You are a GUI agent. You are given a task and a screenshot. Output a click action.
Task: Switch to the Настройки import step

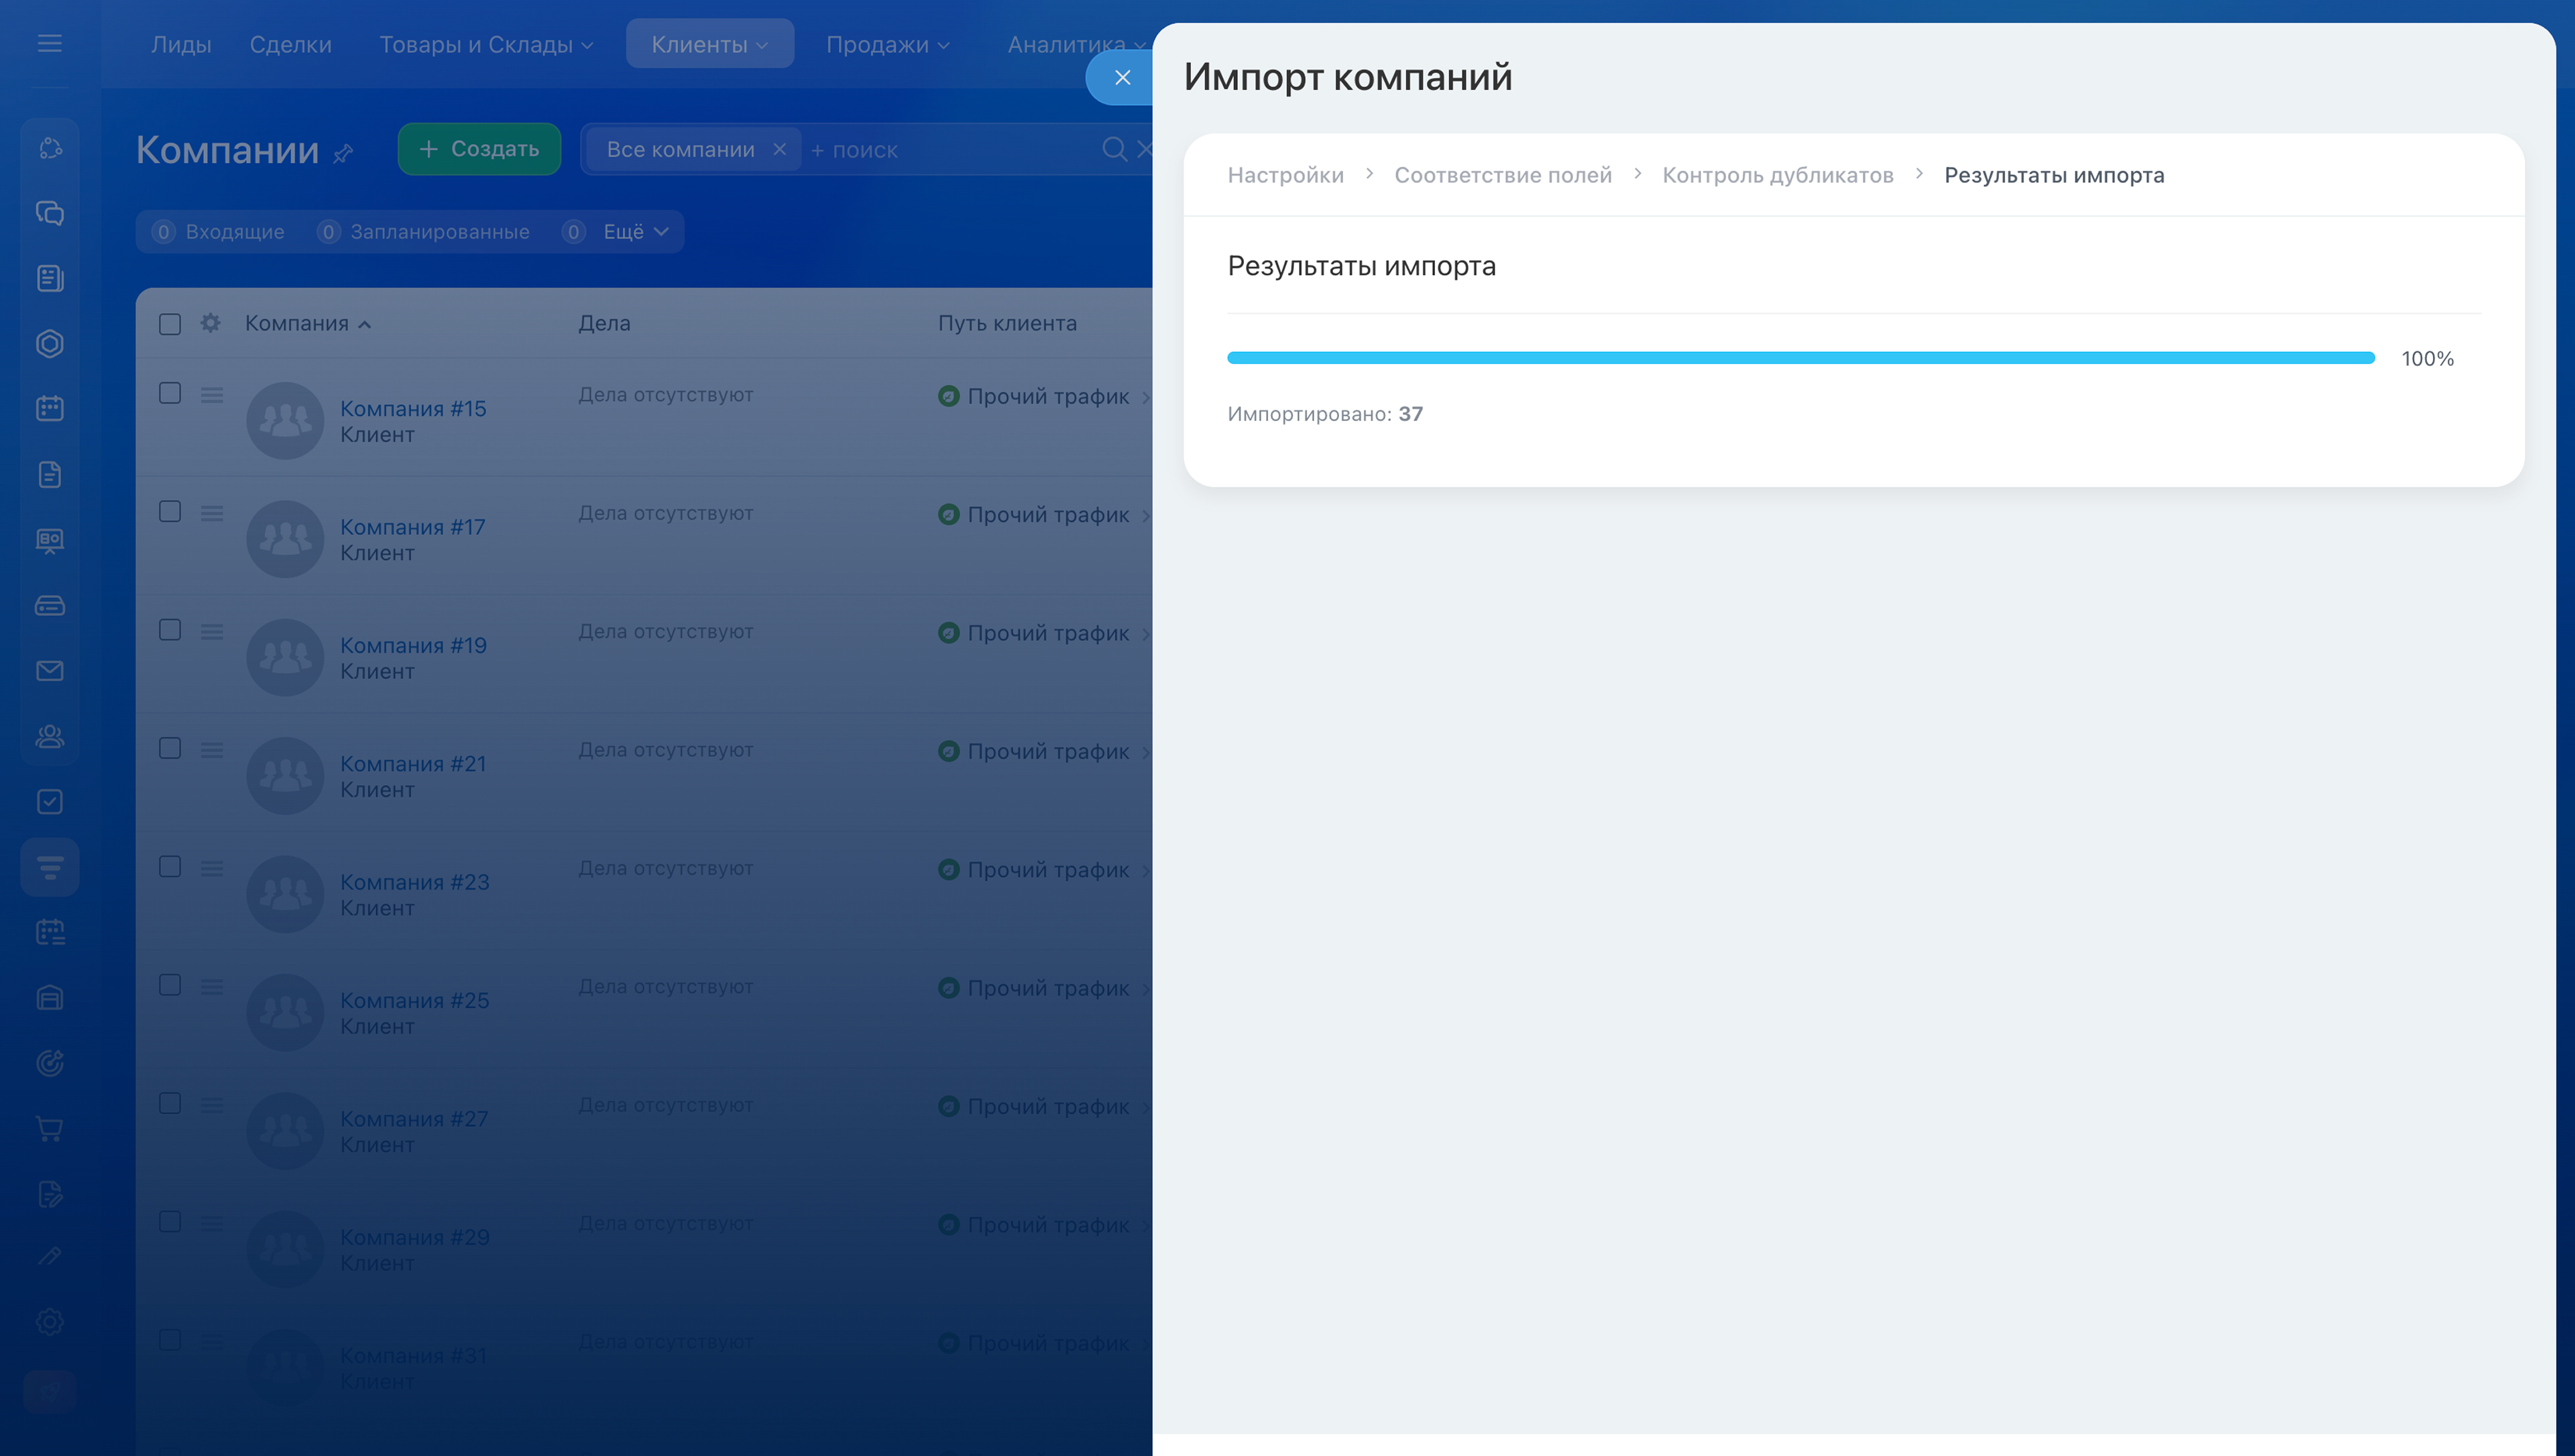[x=1285, y=175]
